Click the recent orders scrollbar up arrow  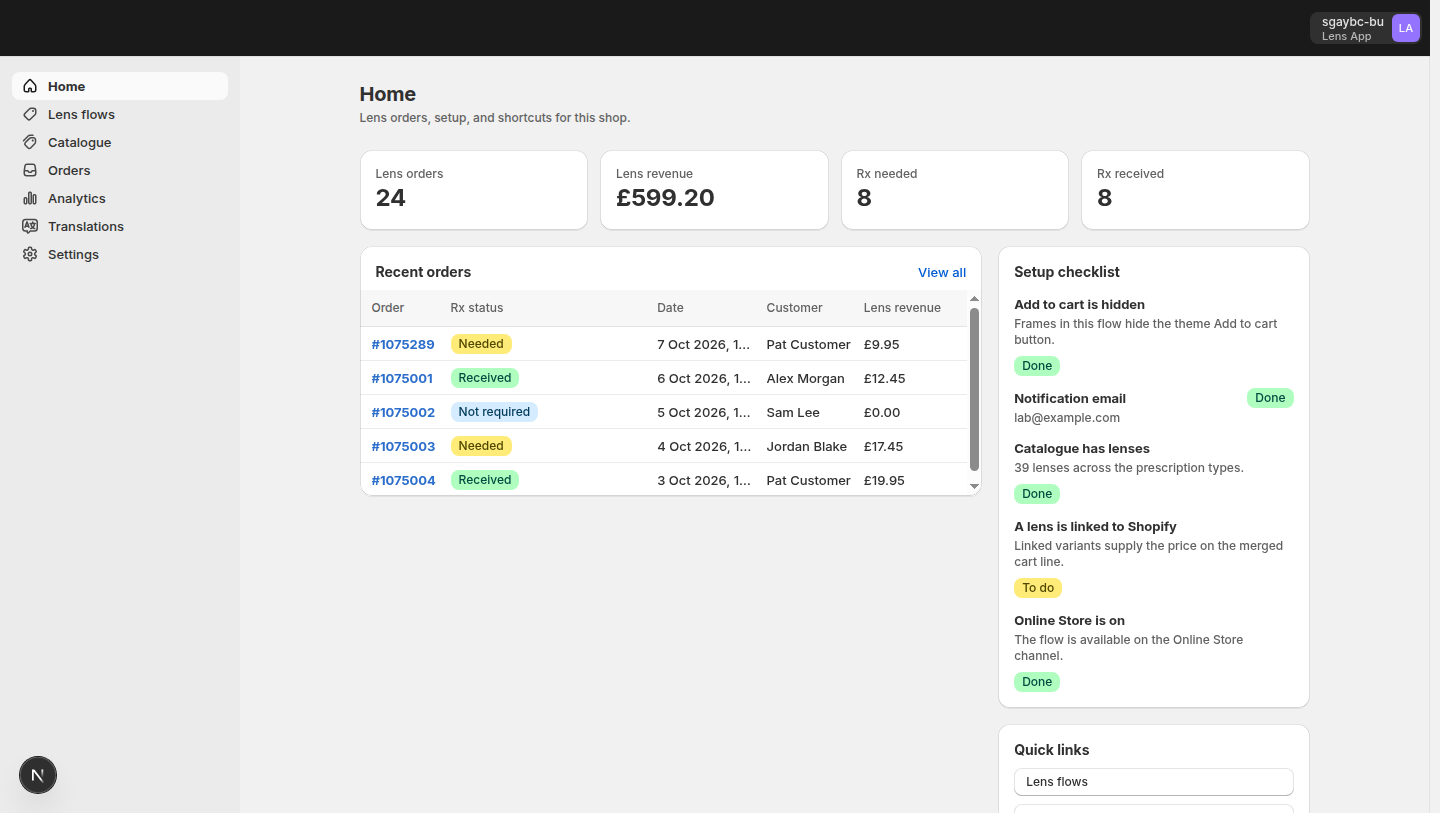click(x=975, y=299)
